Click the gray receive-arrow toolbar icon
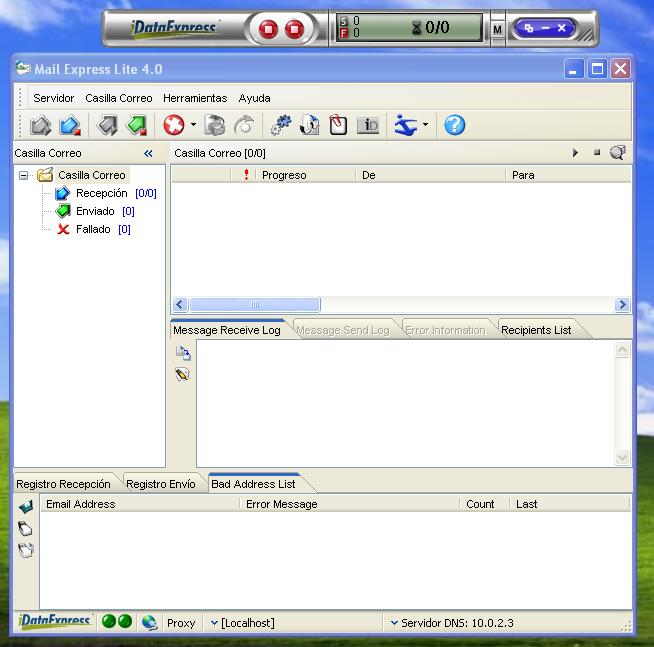Screen dimensions: 654x647 40,126
